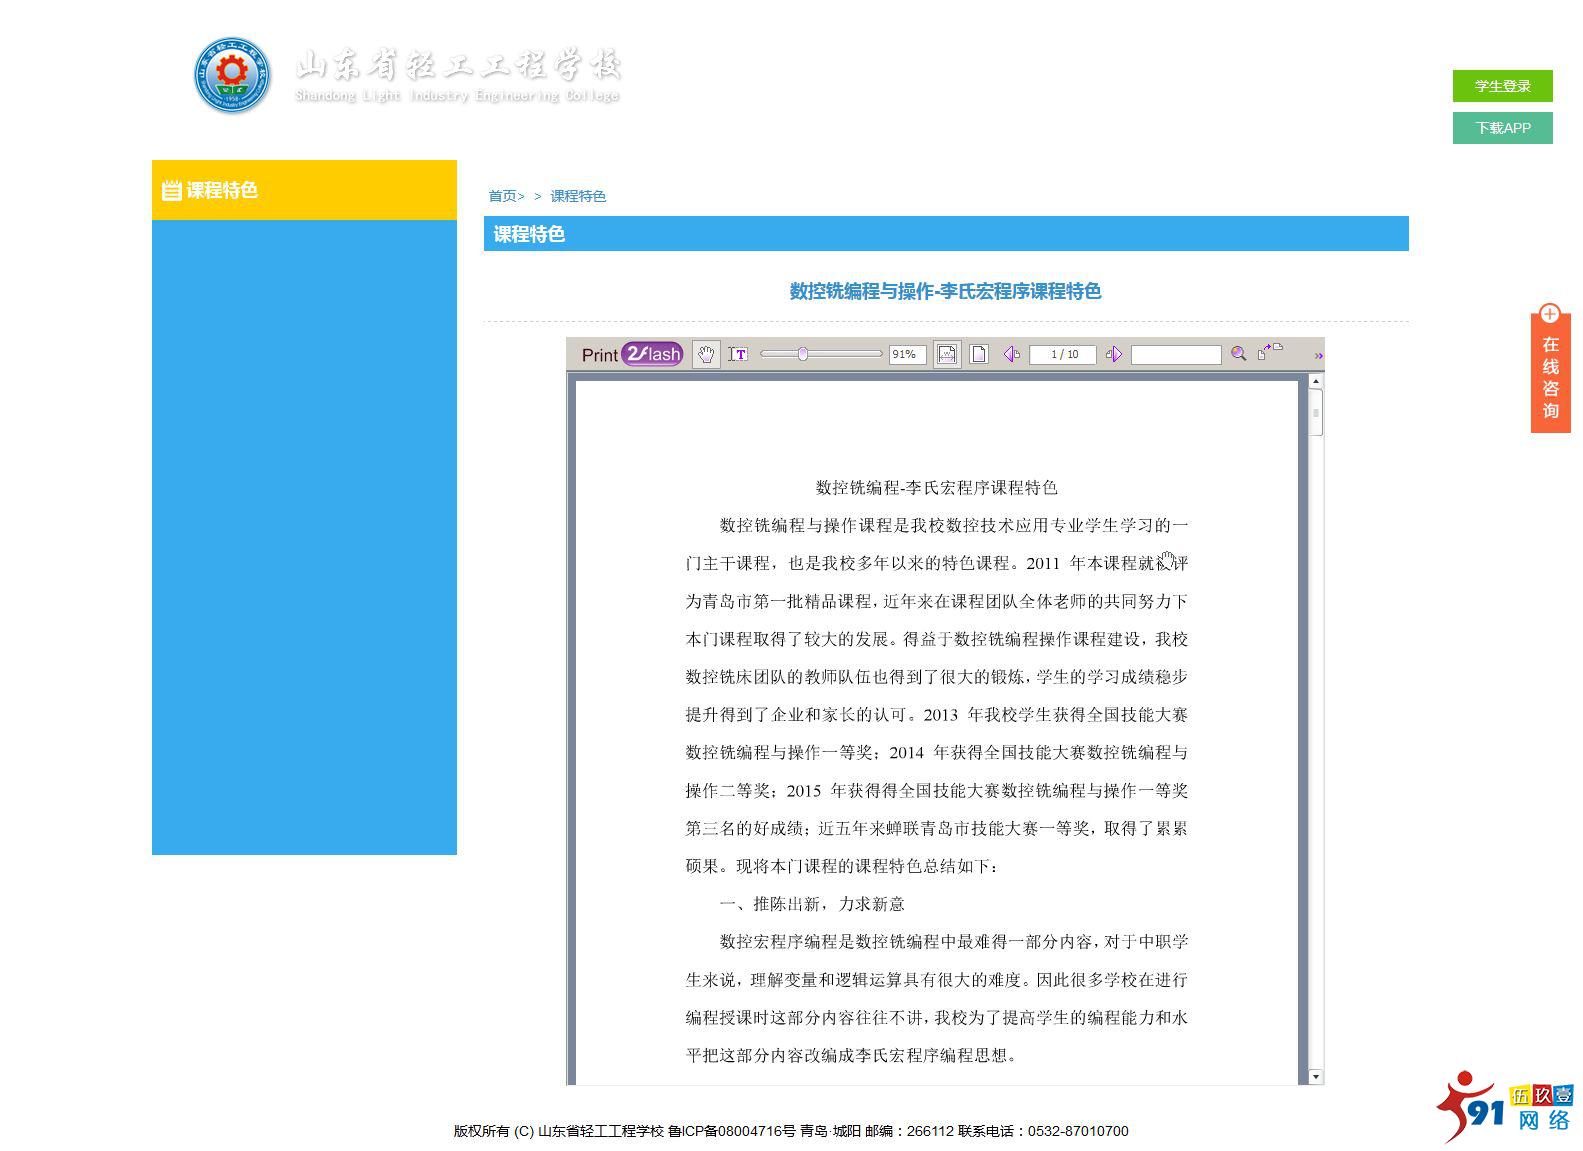Click the Print2Flash logo
Screen dimensions: 1583x1151
coord(632,354)
